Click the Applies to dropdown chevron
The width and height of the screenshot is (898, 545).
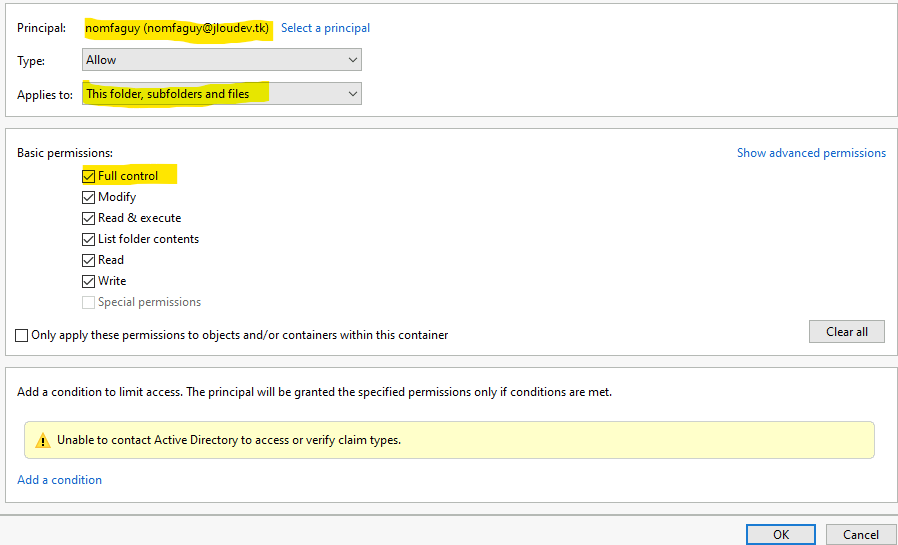[x=353, y=94]
